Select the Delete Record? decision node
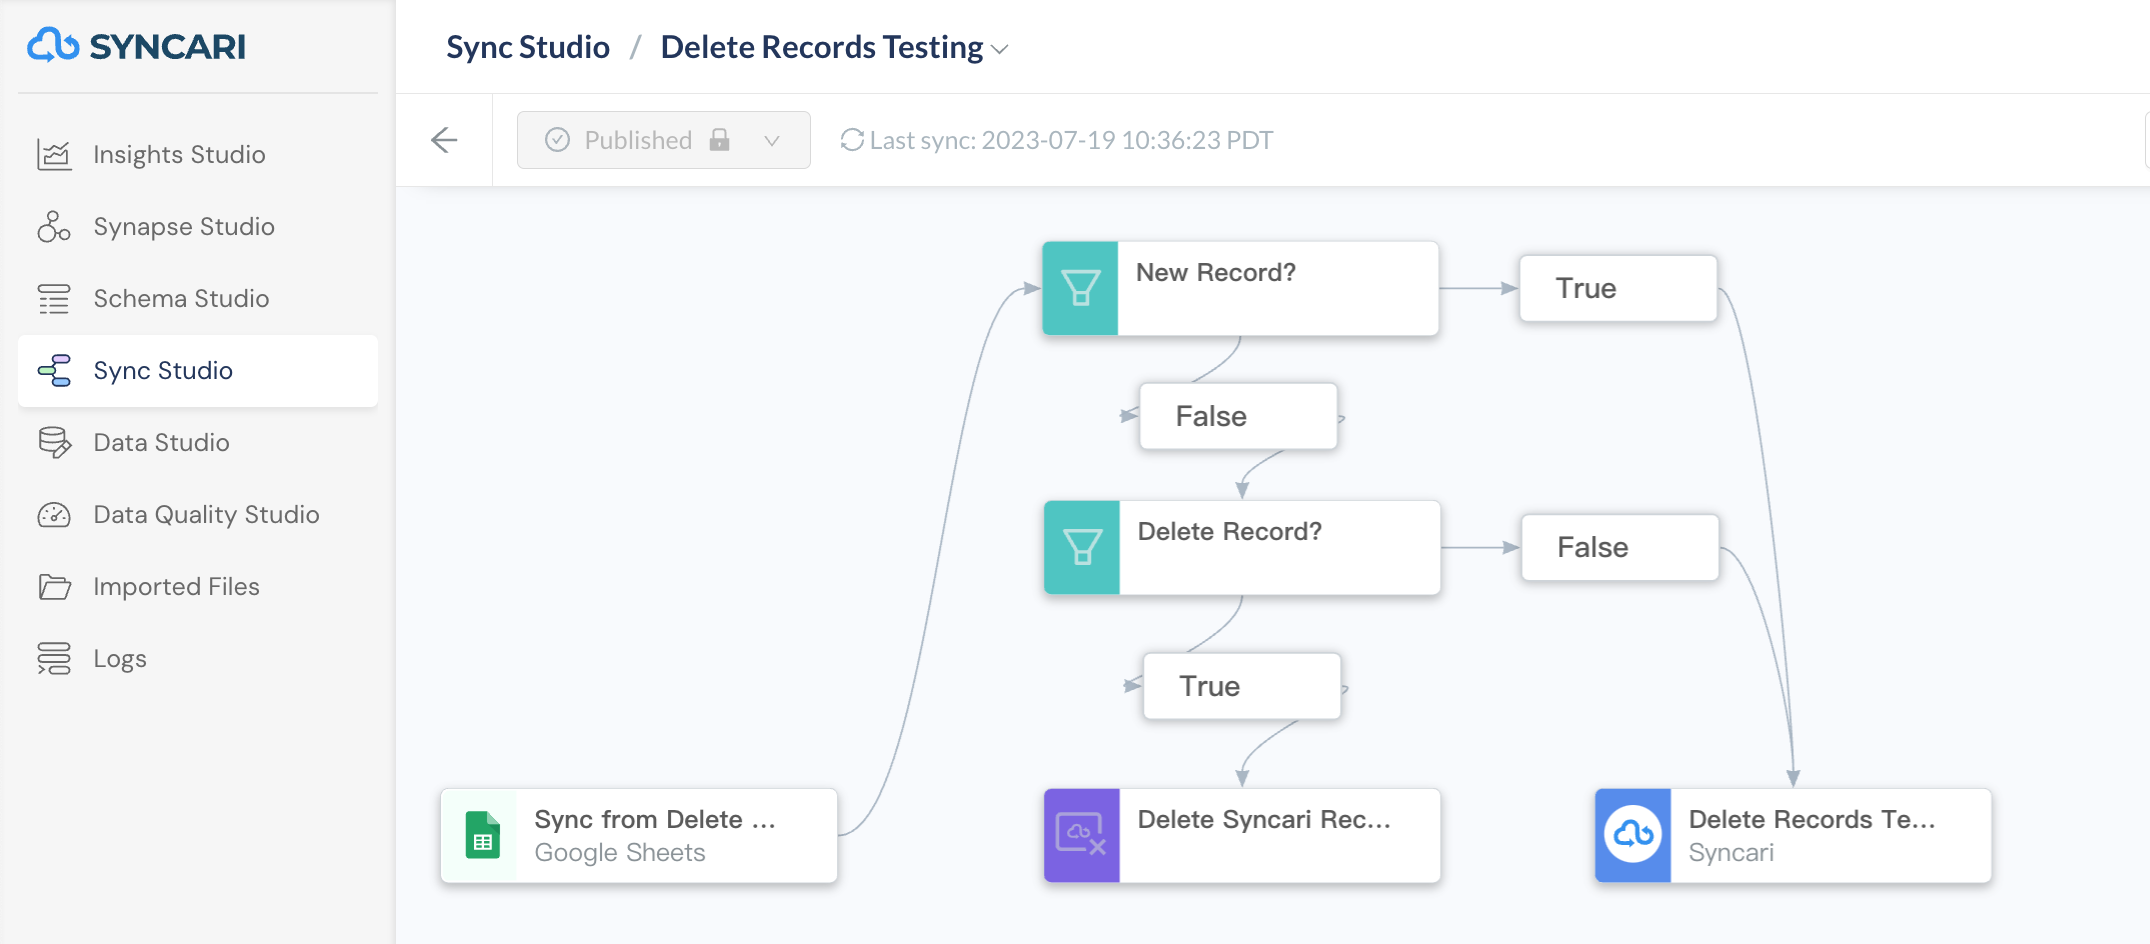This screenshot has width=2150, height=944. click(1242, 547)
